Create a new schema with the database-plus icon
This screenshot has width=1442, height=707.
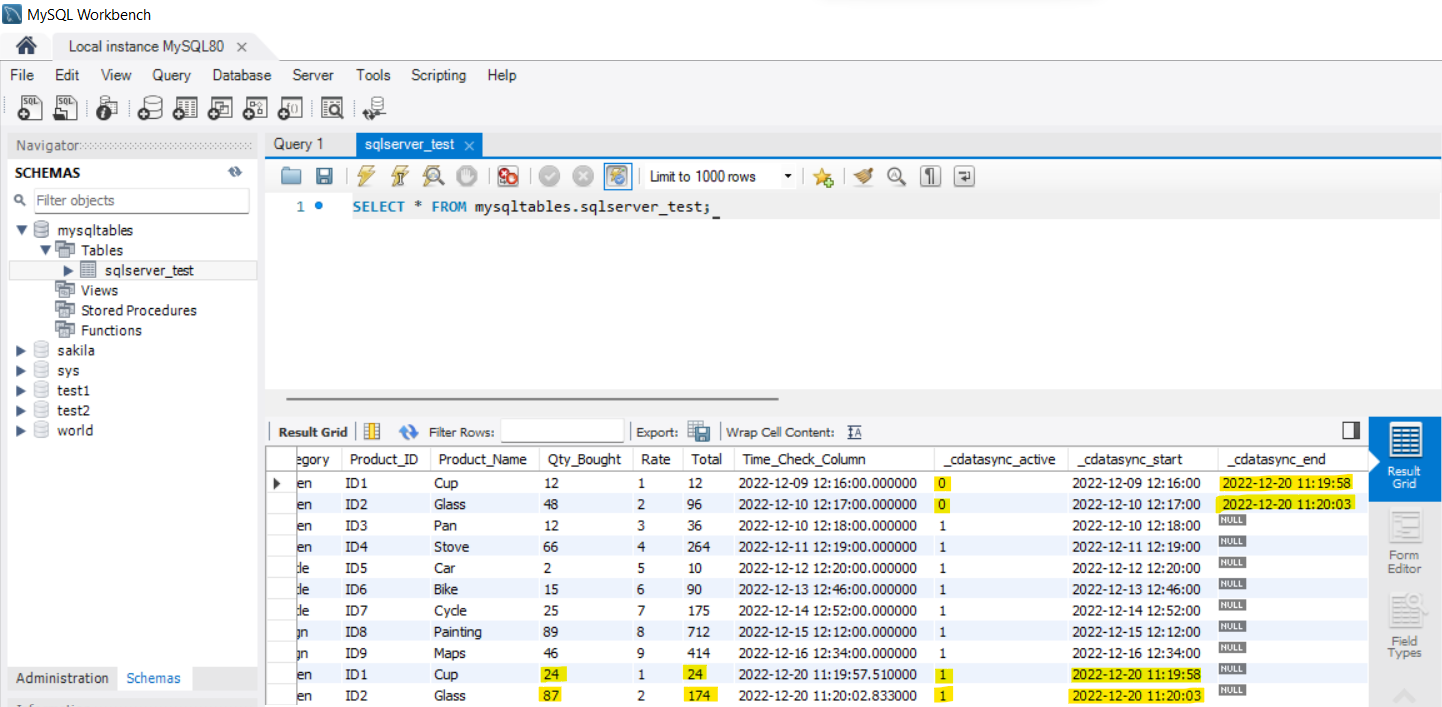point(149,107)
